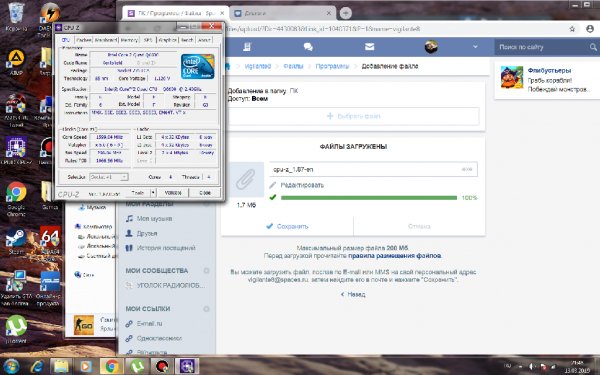Click the Intel Core logo in CPU-Z
This screenshot has height=375, width=600.
click(x=197, y=66)
